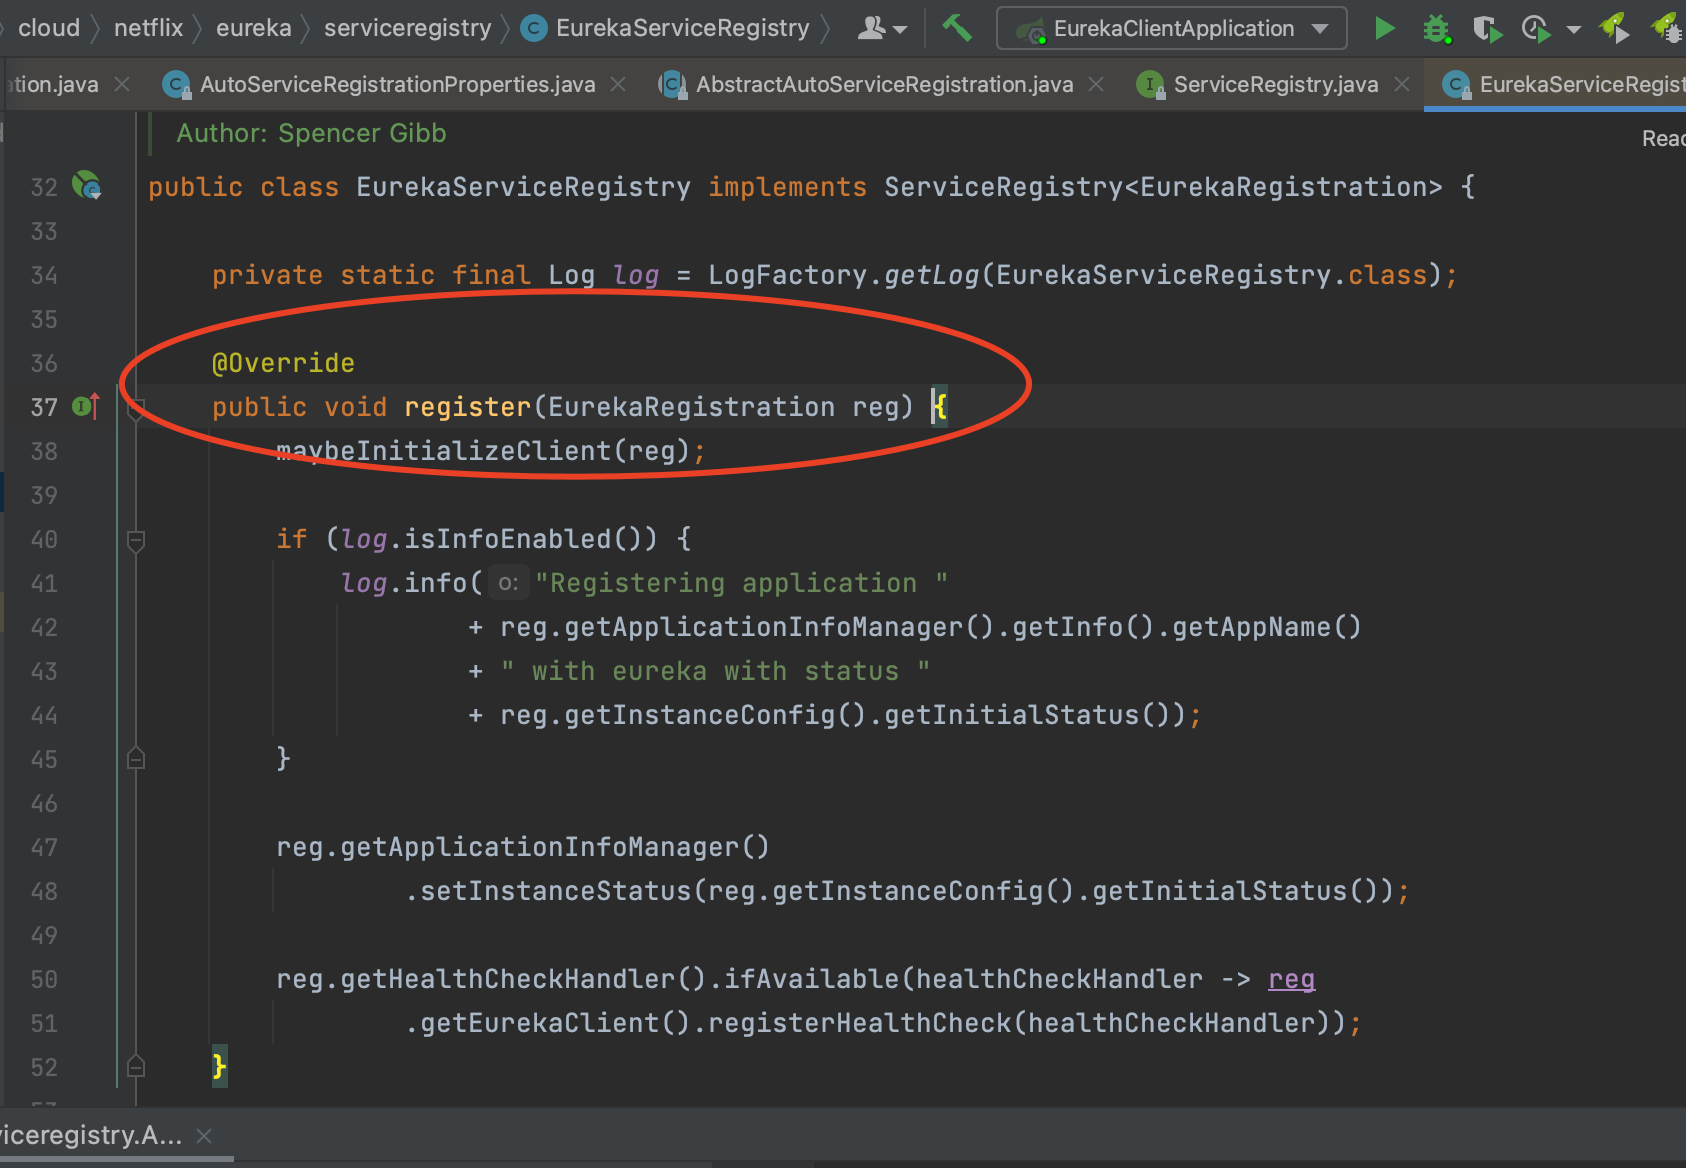This screenshot has width=1686, height=1168.
Task: Click the o: parameter hint in log.info
Action: (x=508, y=584)
